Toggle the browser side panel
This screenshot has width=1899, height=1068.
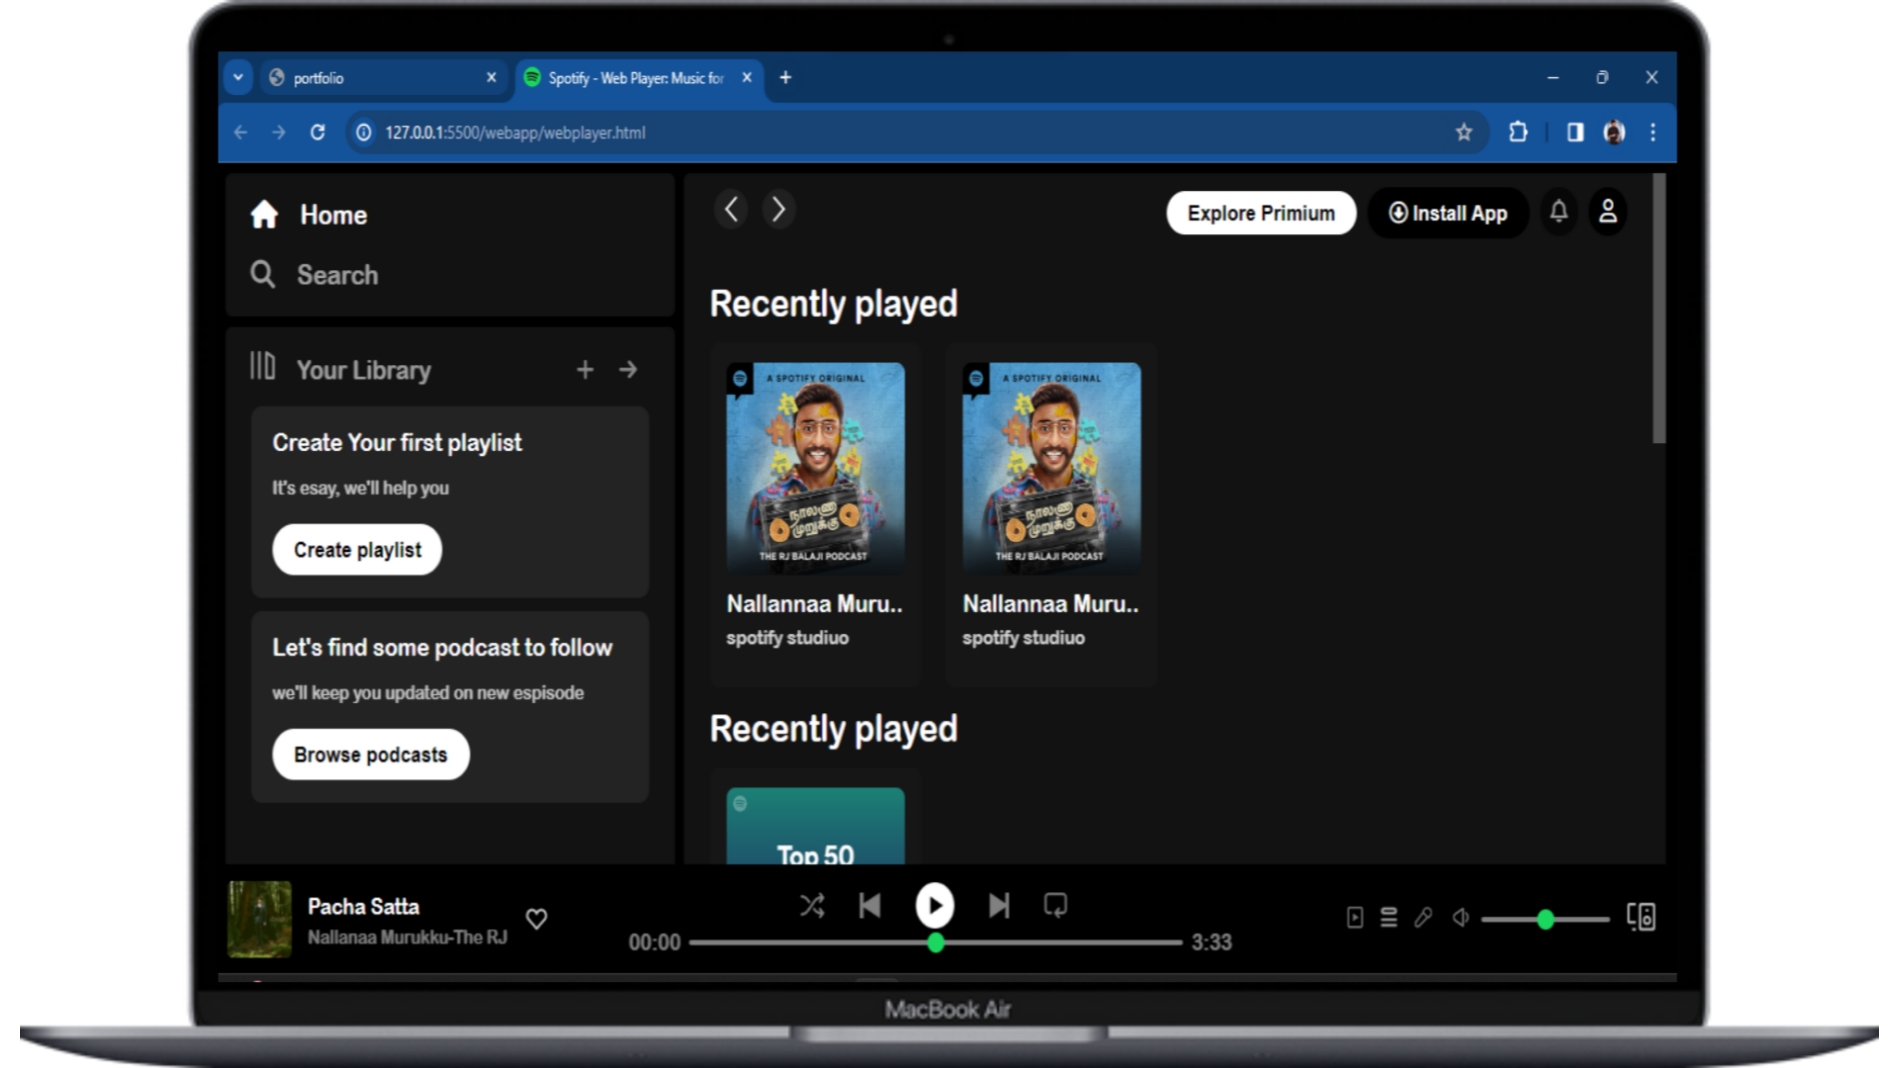point(1575,132)
